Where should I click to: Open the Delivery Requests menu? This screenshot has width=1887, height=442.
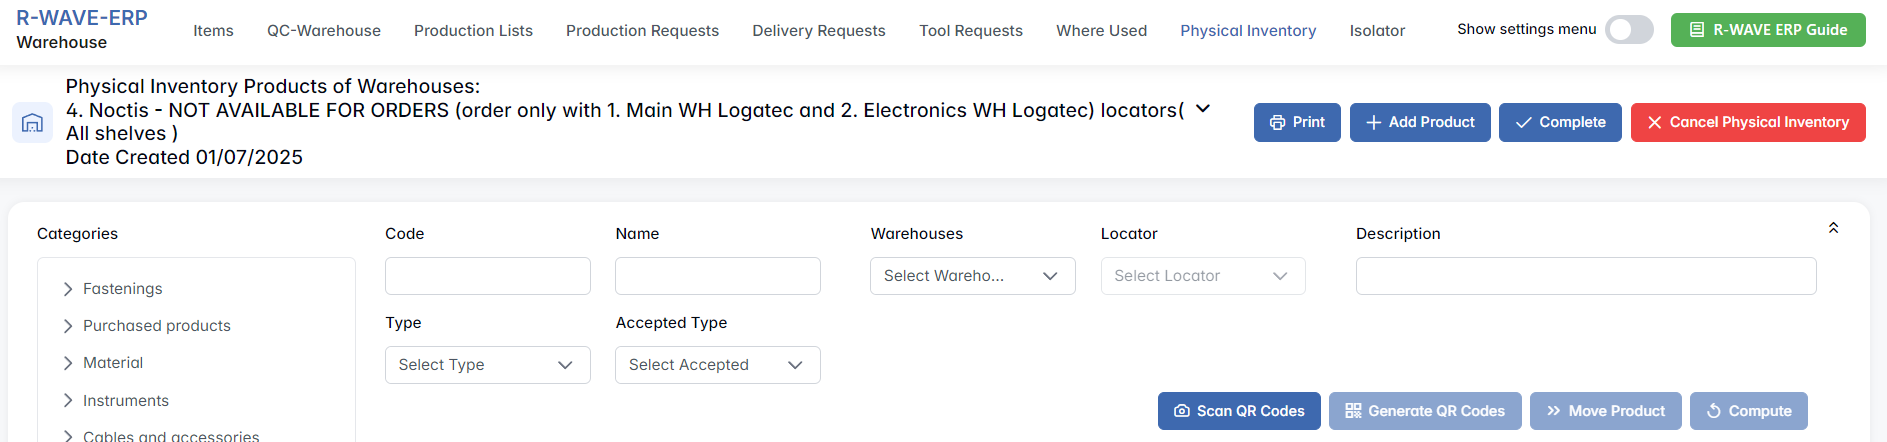(x=818, y=31)
